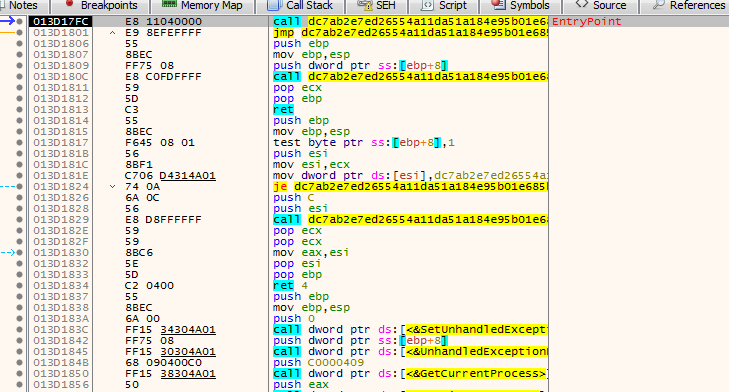Toggle breakpoint dot at address 013D1806
The width and height of the screenshot is (729, 392).
(x=19, y=43)
